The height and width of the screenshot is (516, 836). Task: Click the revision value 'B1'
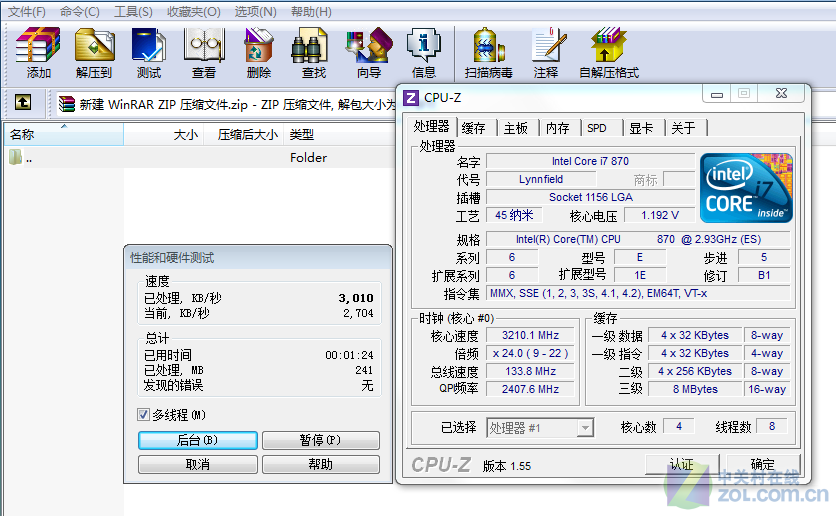pos(763,275)
